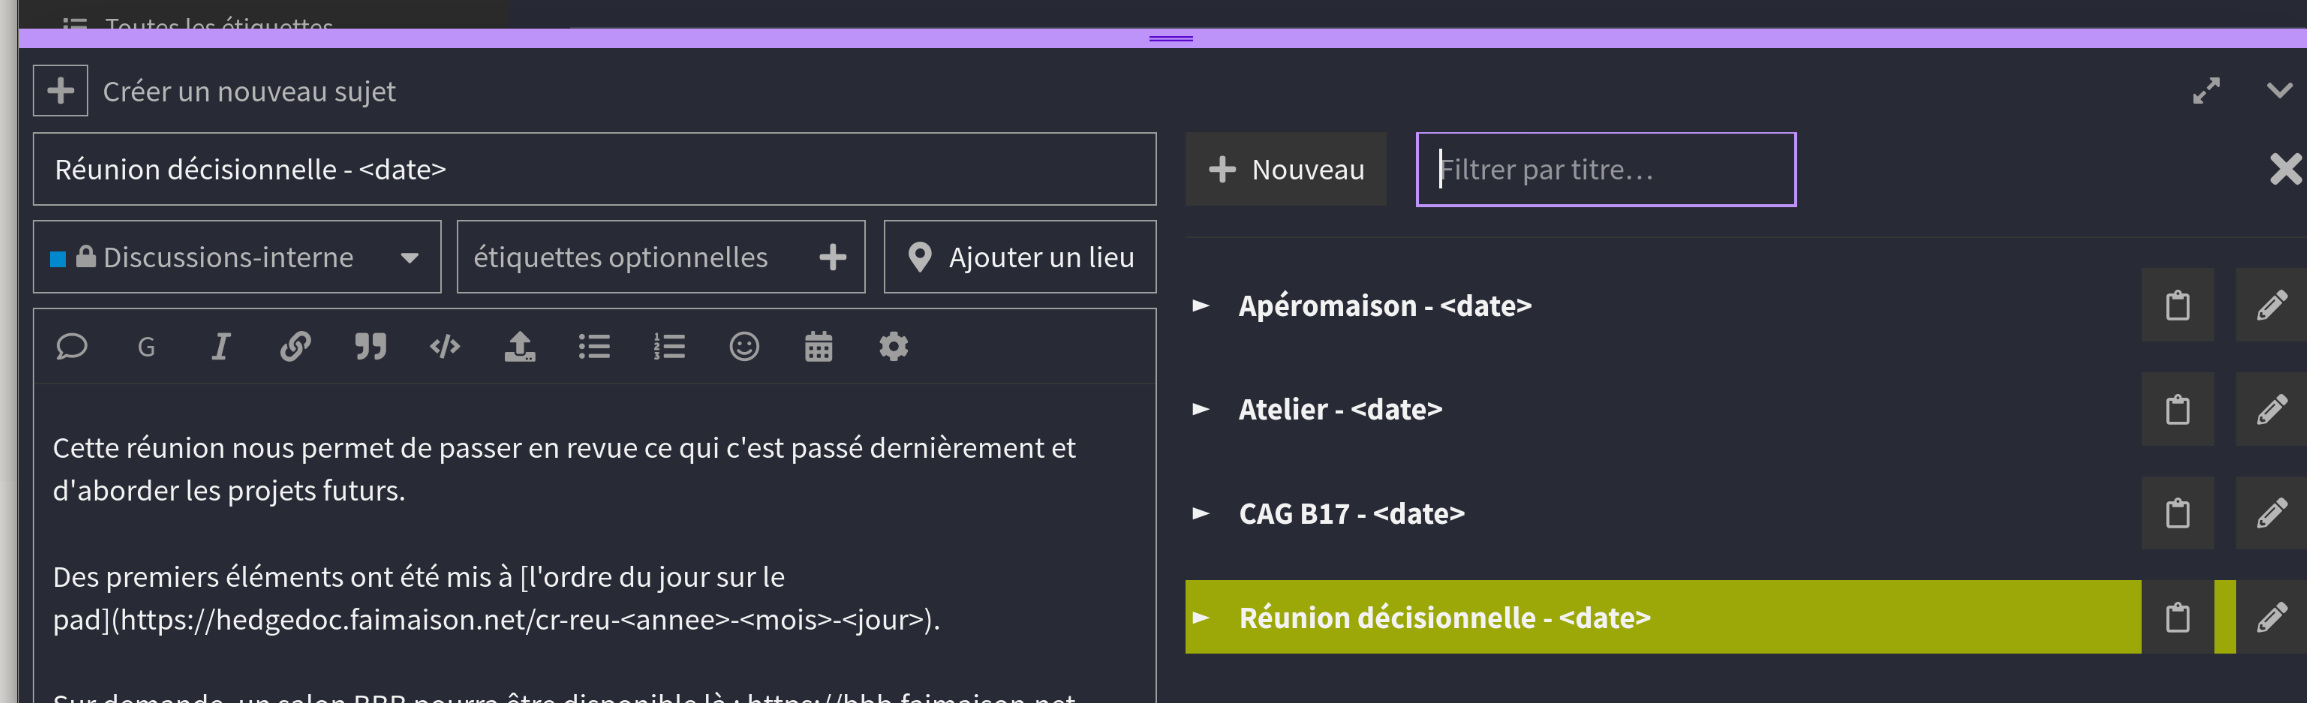The width and height of the screenshot is (2307, 703).
Task: Click the Nouveau template button
Action: (1286, 170)
